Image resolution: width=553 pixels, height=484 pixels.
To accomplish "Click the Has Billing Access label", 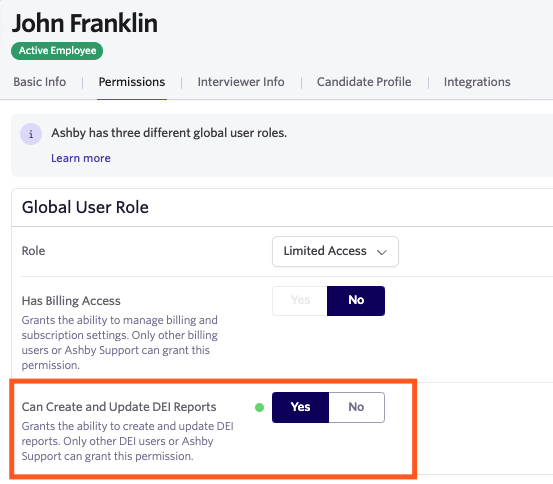I will pyautogui.click(x=71, y=301).
